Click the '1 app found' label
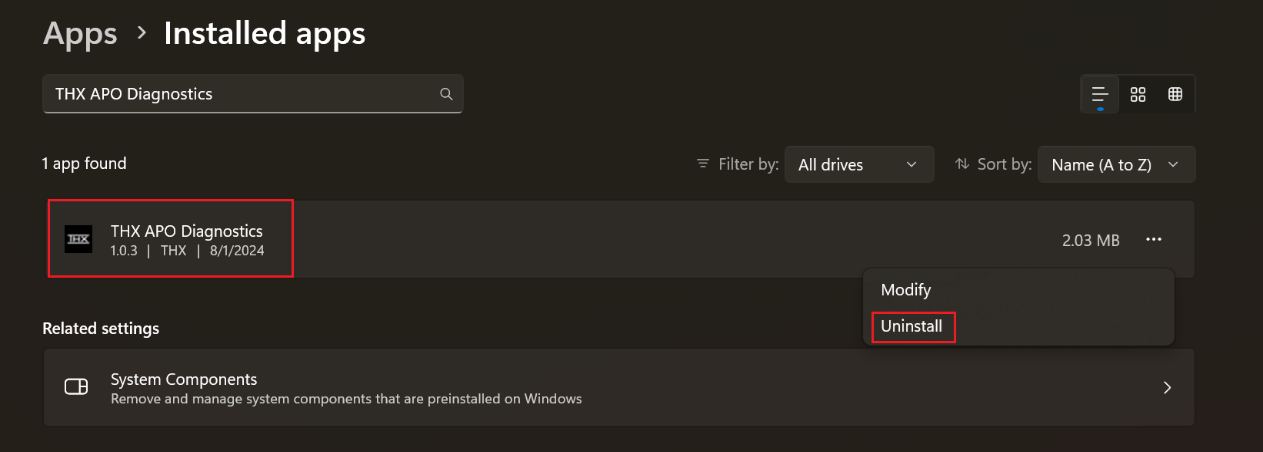This screenshot has height=452, width=1263. pos(84,163)
